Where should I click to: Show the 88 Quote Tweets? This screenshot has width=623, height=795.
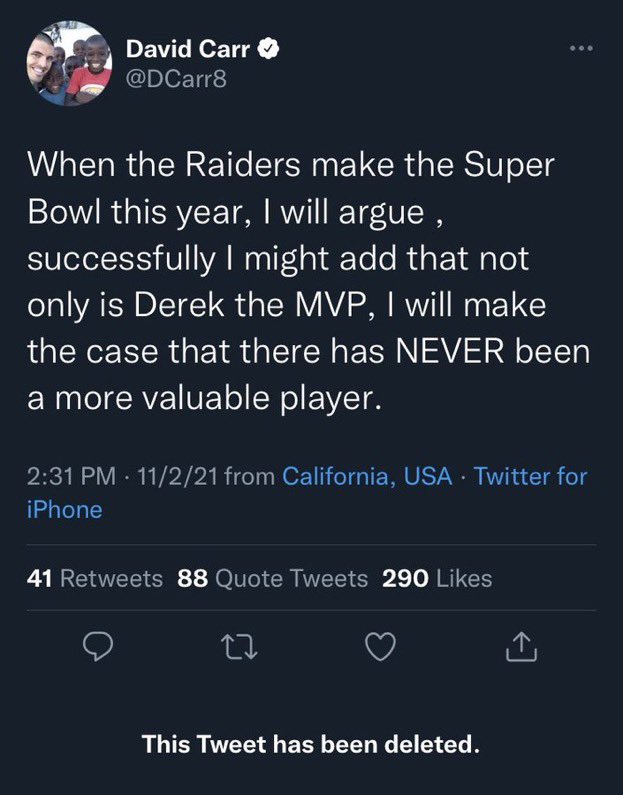point(271,578)
